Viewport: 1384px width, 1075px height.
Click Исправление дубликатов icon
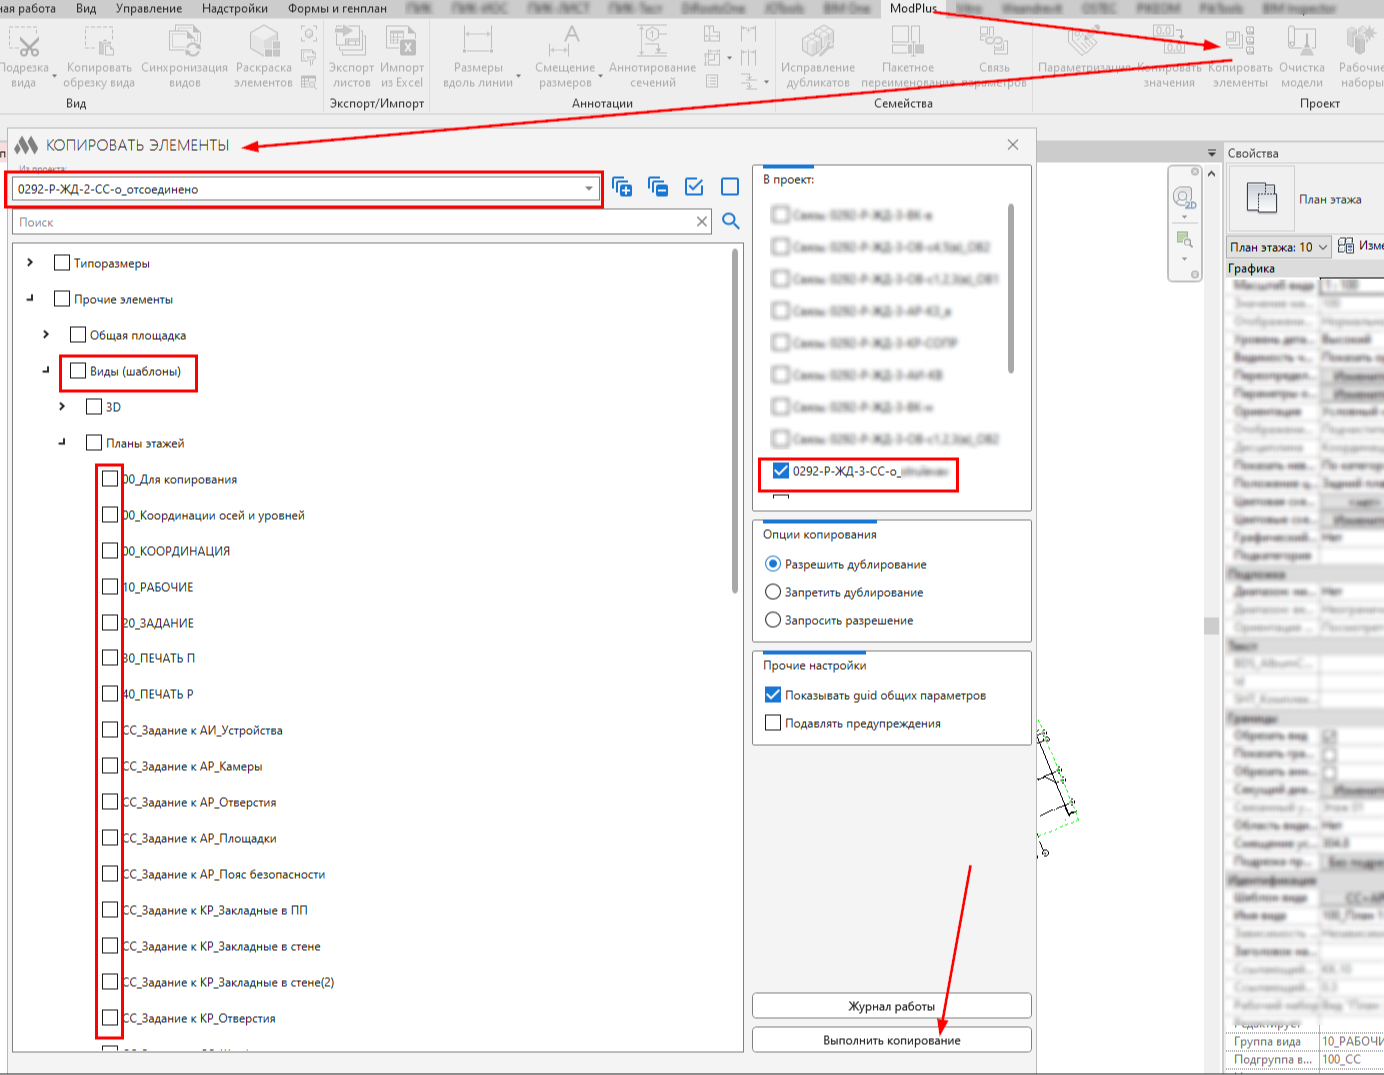pyautogui.click(x=819, y=44)
